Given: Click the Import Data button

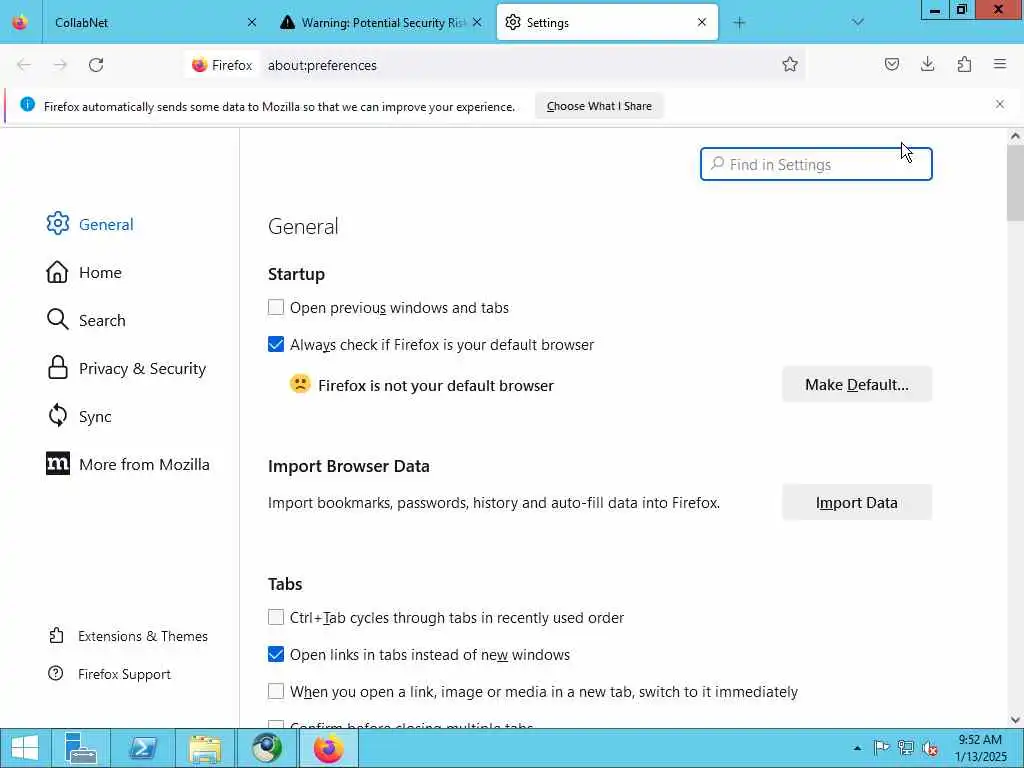Looking at the screenshot, I should (857, 503).
